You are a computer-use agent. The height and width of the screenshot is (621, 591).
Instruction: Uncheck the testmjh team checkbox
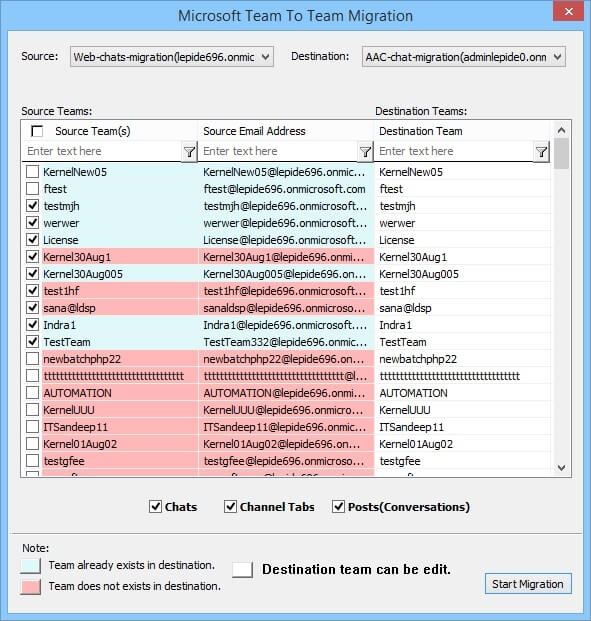(32, 206)
